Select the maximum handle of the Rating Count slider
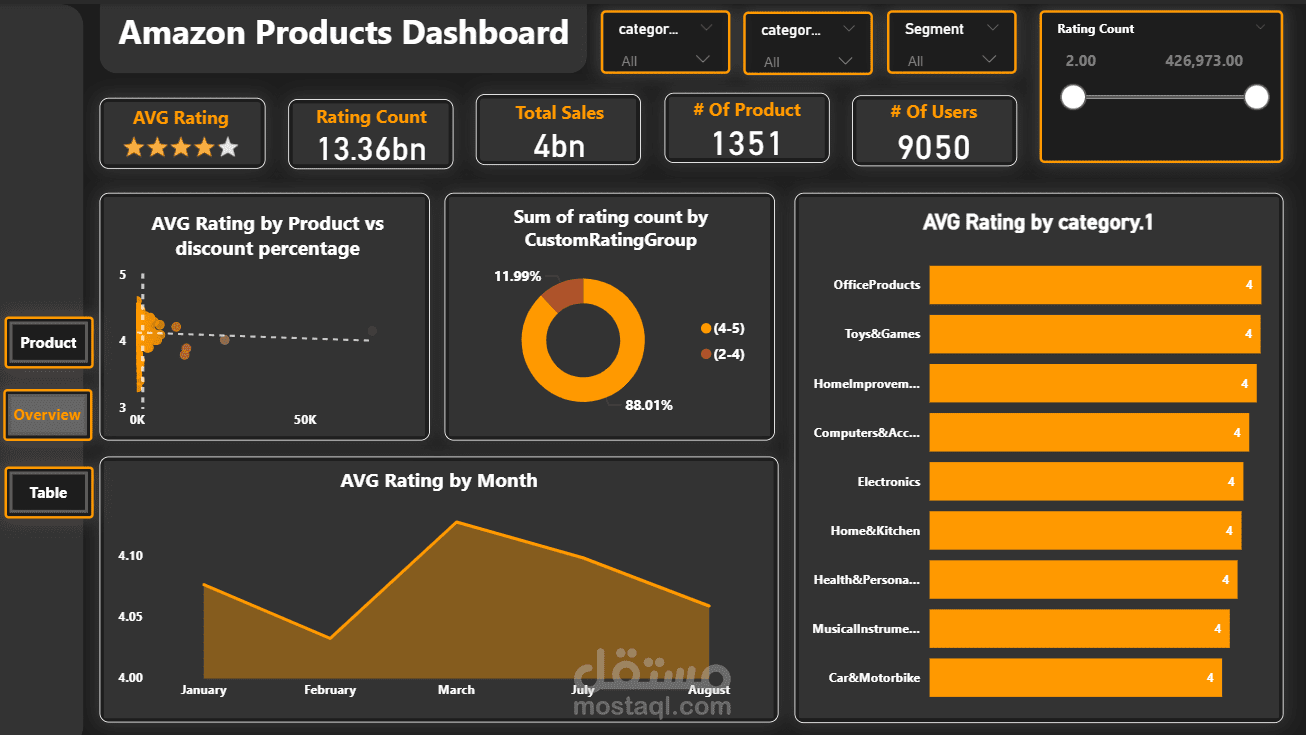Screen dimensions: 1306x735 1257,97
